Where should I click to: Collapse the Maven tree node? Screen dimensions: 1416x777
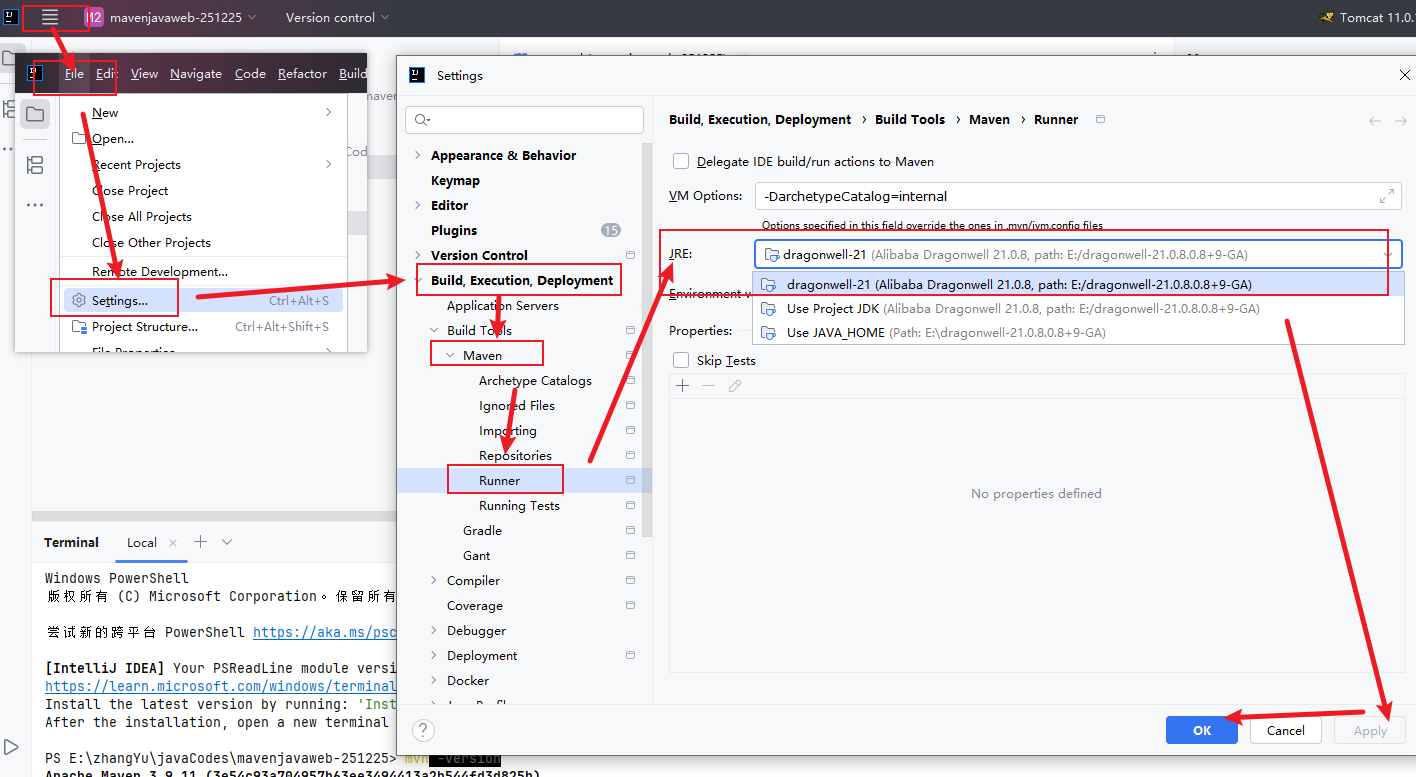450,355
